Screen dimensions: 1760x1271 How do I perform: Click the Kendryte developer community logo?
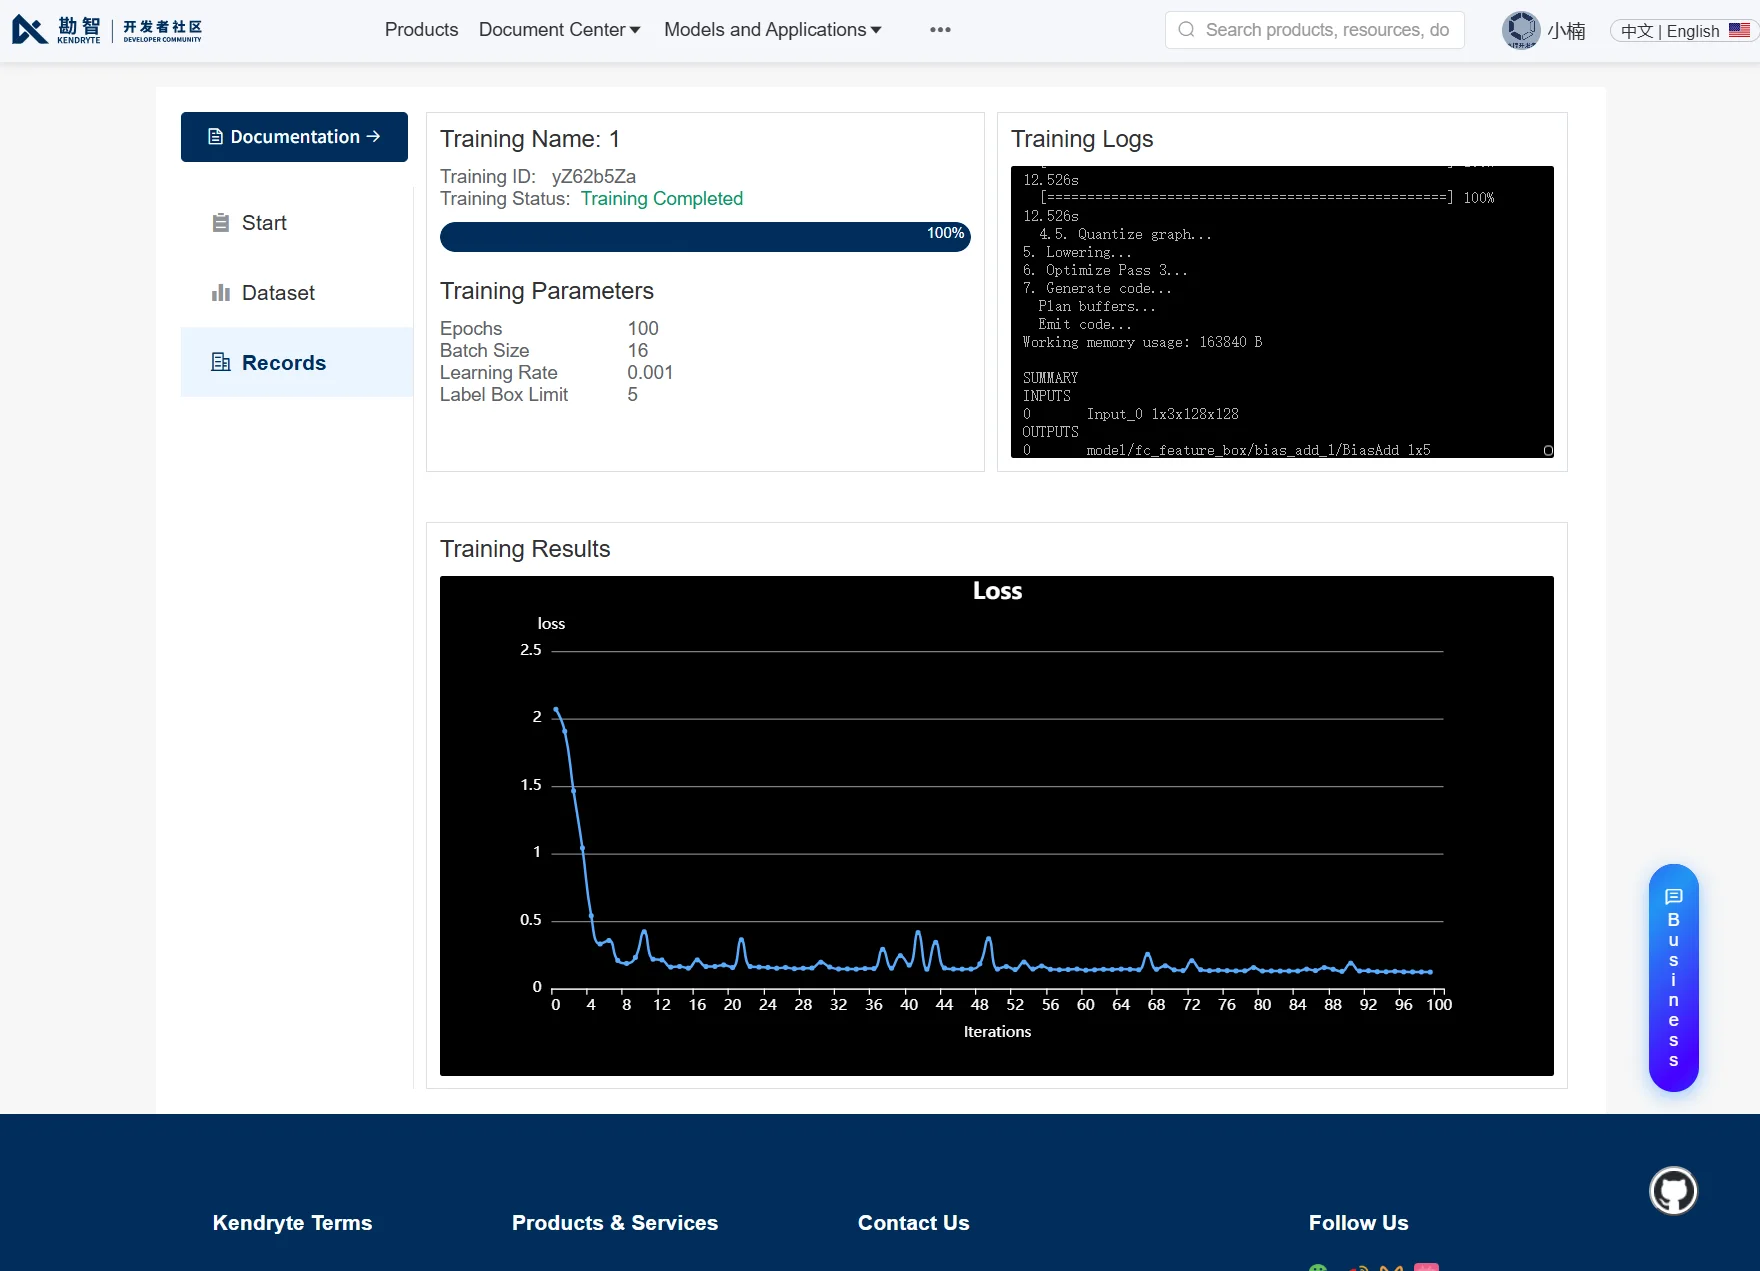pyautogui.click(x=106, y=30)
